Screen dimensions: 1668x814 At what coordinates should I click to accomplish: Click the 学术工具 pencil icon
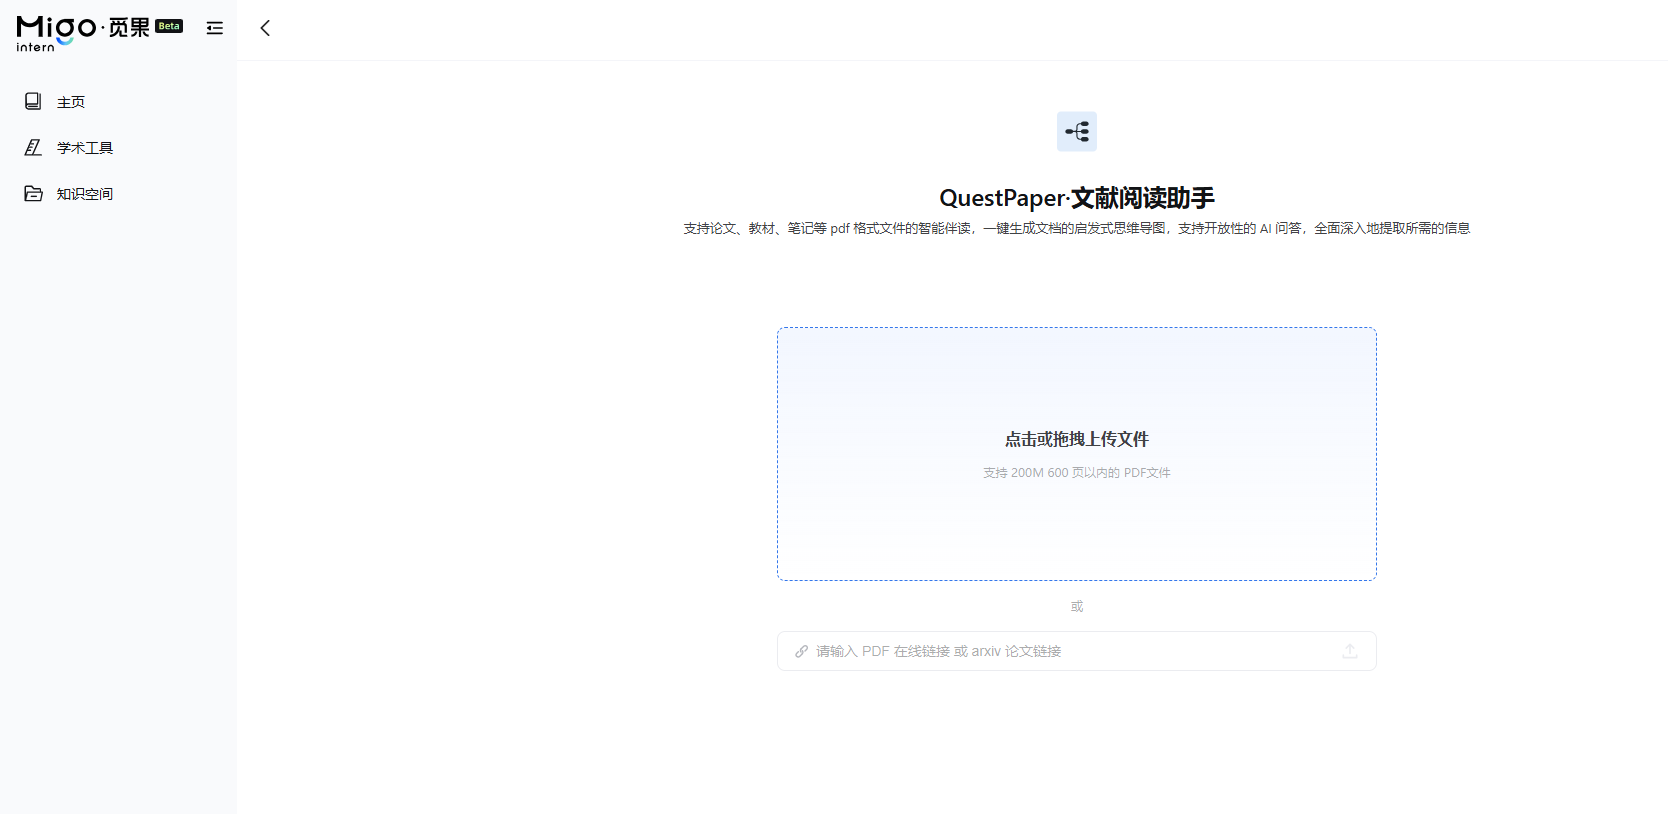click(33, 147)
